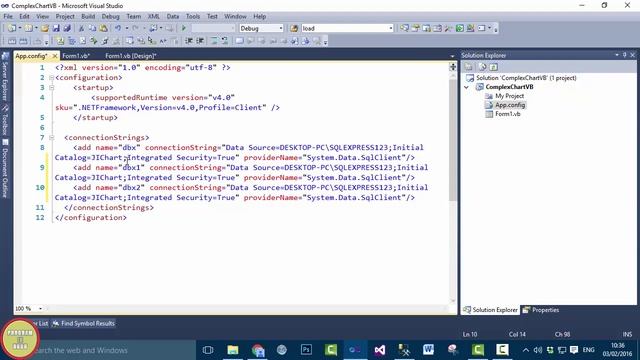The height and width of the screenshot is (360, 640).
Task: Open Chrome from the taskbar
Action: [x=258, y=350]
